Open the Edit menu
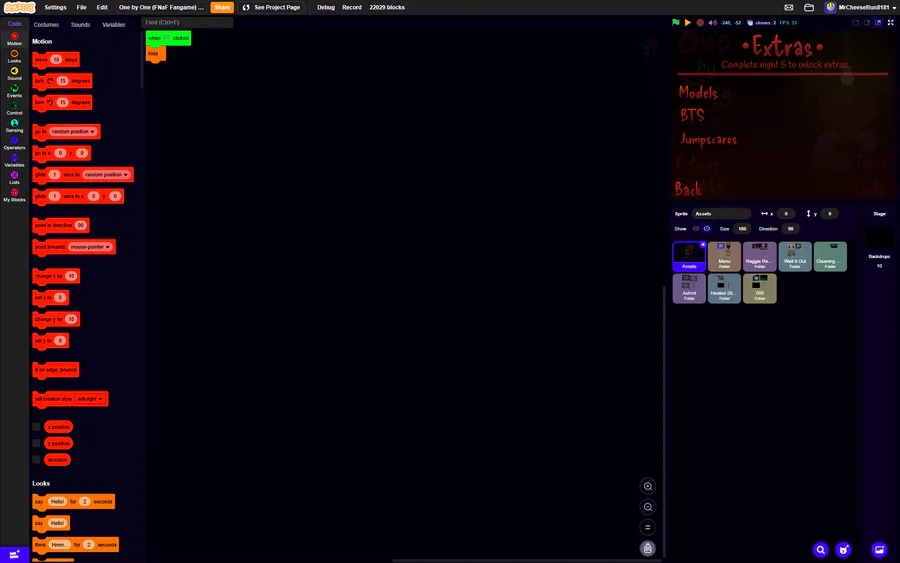This screenshot has height=563, width=900. coord(102,7)
